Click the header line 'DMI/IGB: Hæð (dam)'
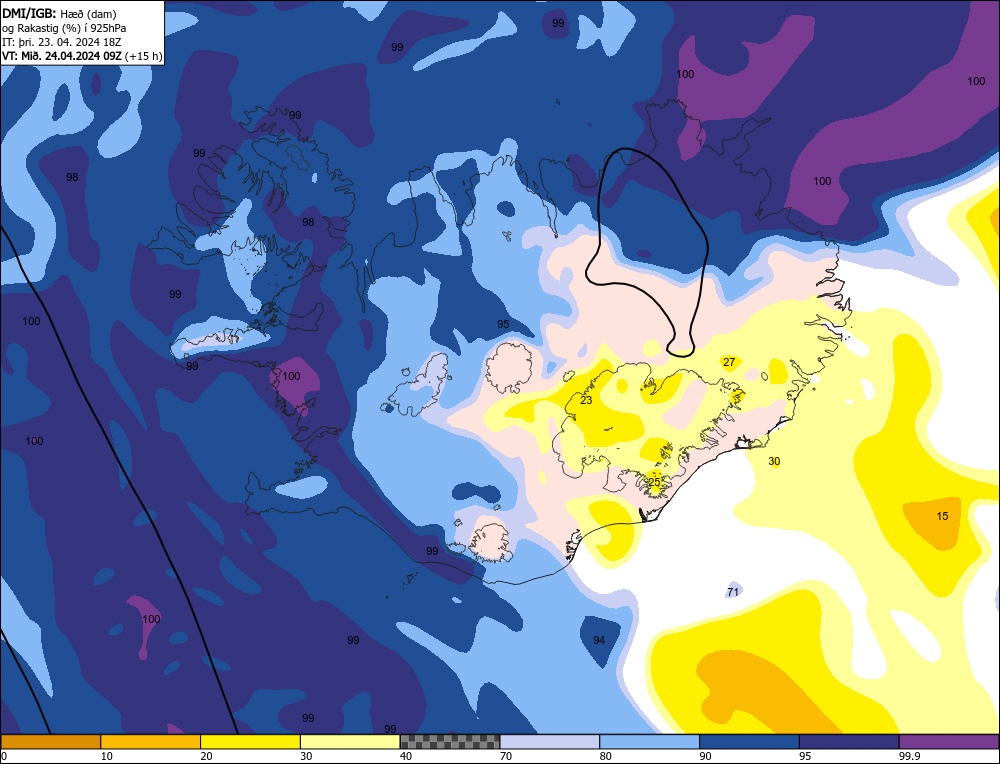The height and width of the screenshot is (764, 1000). point(59,13)
